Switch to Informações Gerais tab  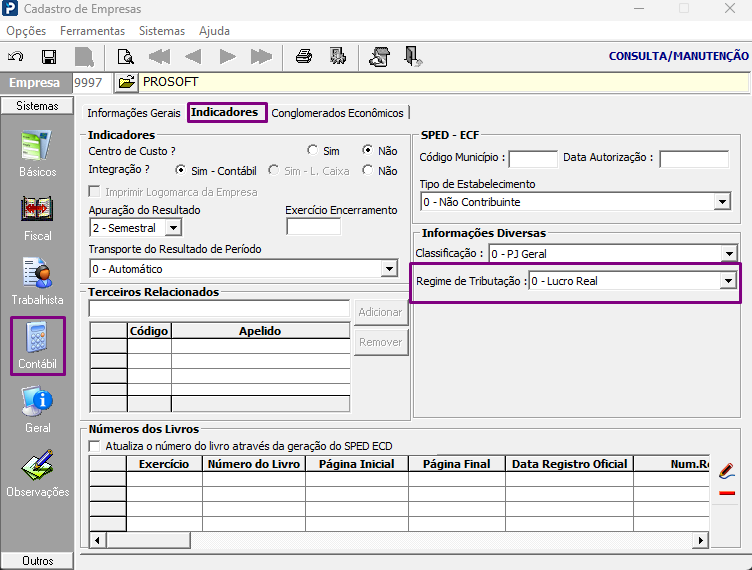click(133, 113)
